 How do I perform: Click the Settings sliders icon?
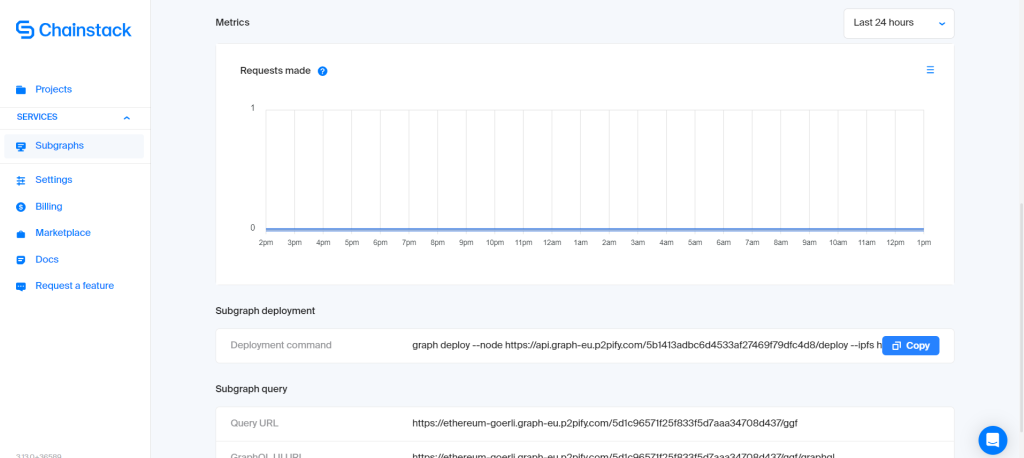coord(21,180)
